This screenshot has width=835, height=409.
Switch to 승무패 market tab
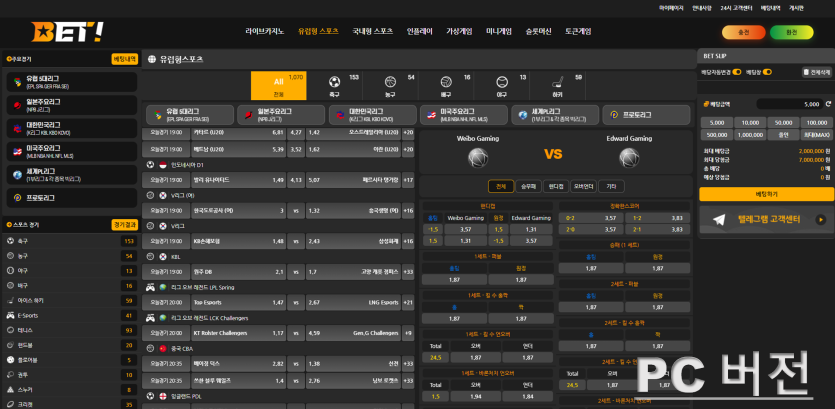tap(528, 186)
